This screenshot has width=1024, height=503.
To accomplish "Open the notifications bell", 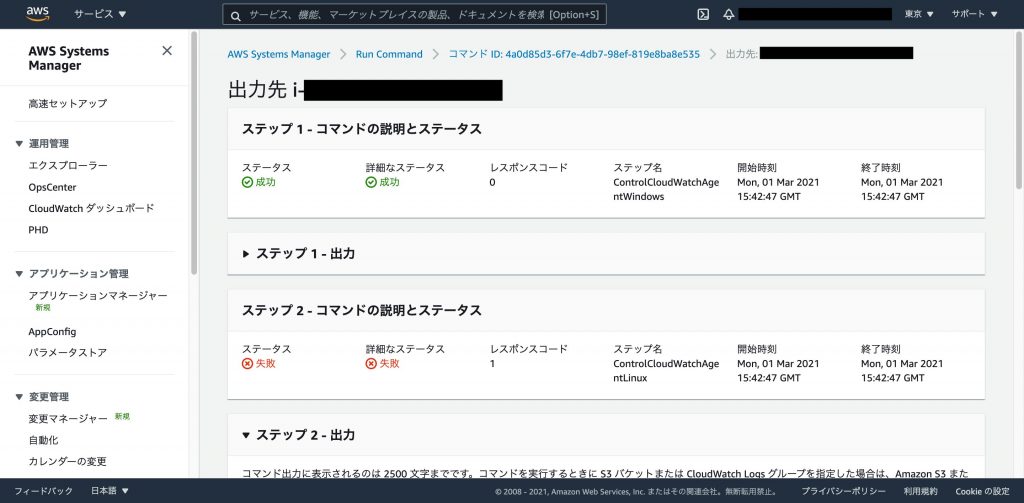I will click(729, 14).
